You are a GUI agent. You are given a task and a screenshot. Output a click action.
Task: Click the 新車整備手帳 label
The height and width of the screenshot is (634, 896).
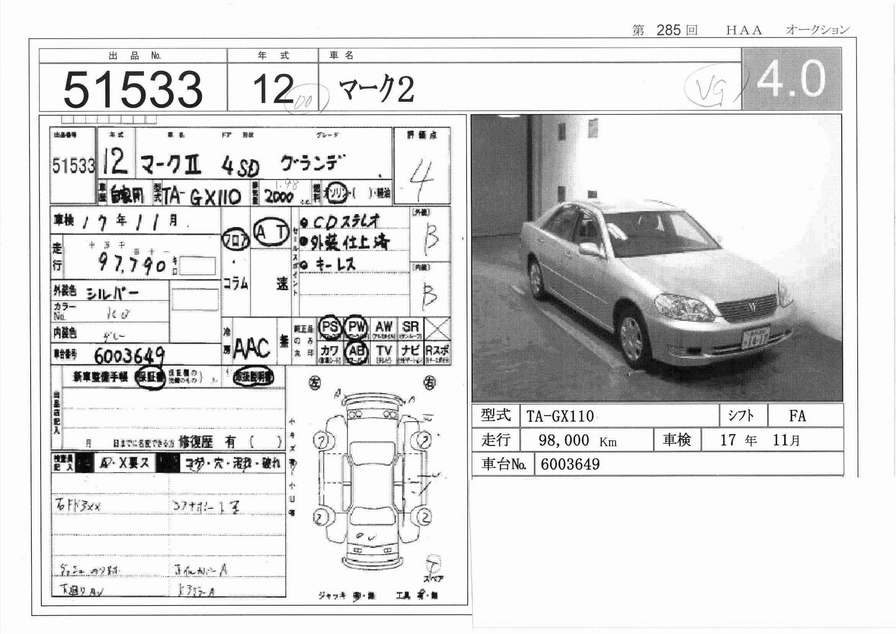tap(100, 377)
